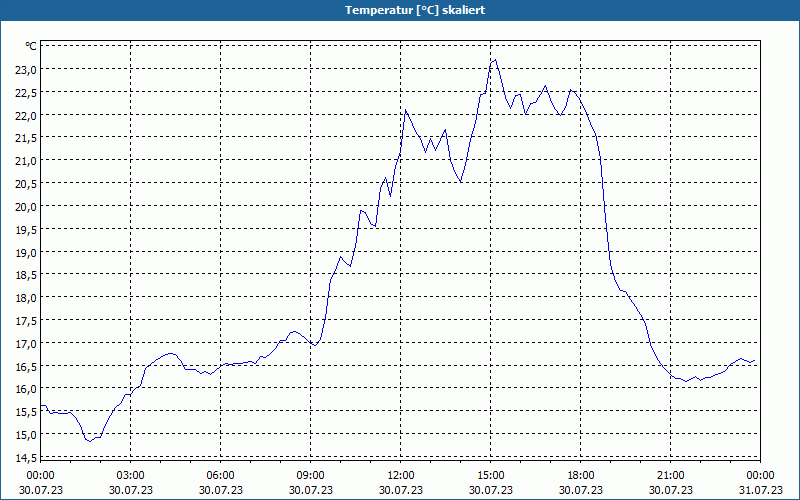800x500 pixels.
Task: Select the °C unit label on the axis
Action: [x=31, y=46]
